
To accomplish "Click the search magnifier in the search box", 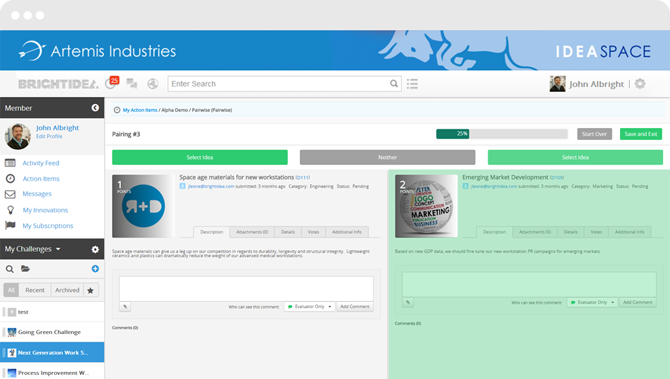I will point(394,84).
